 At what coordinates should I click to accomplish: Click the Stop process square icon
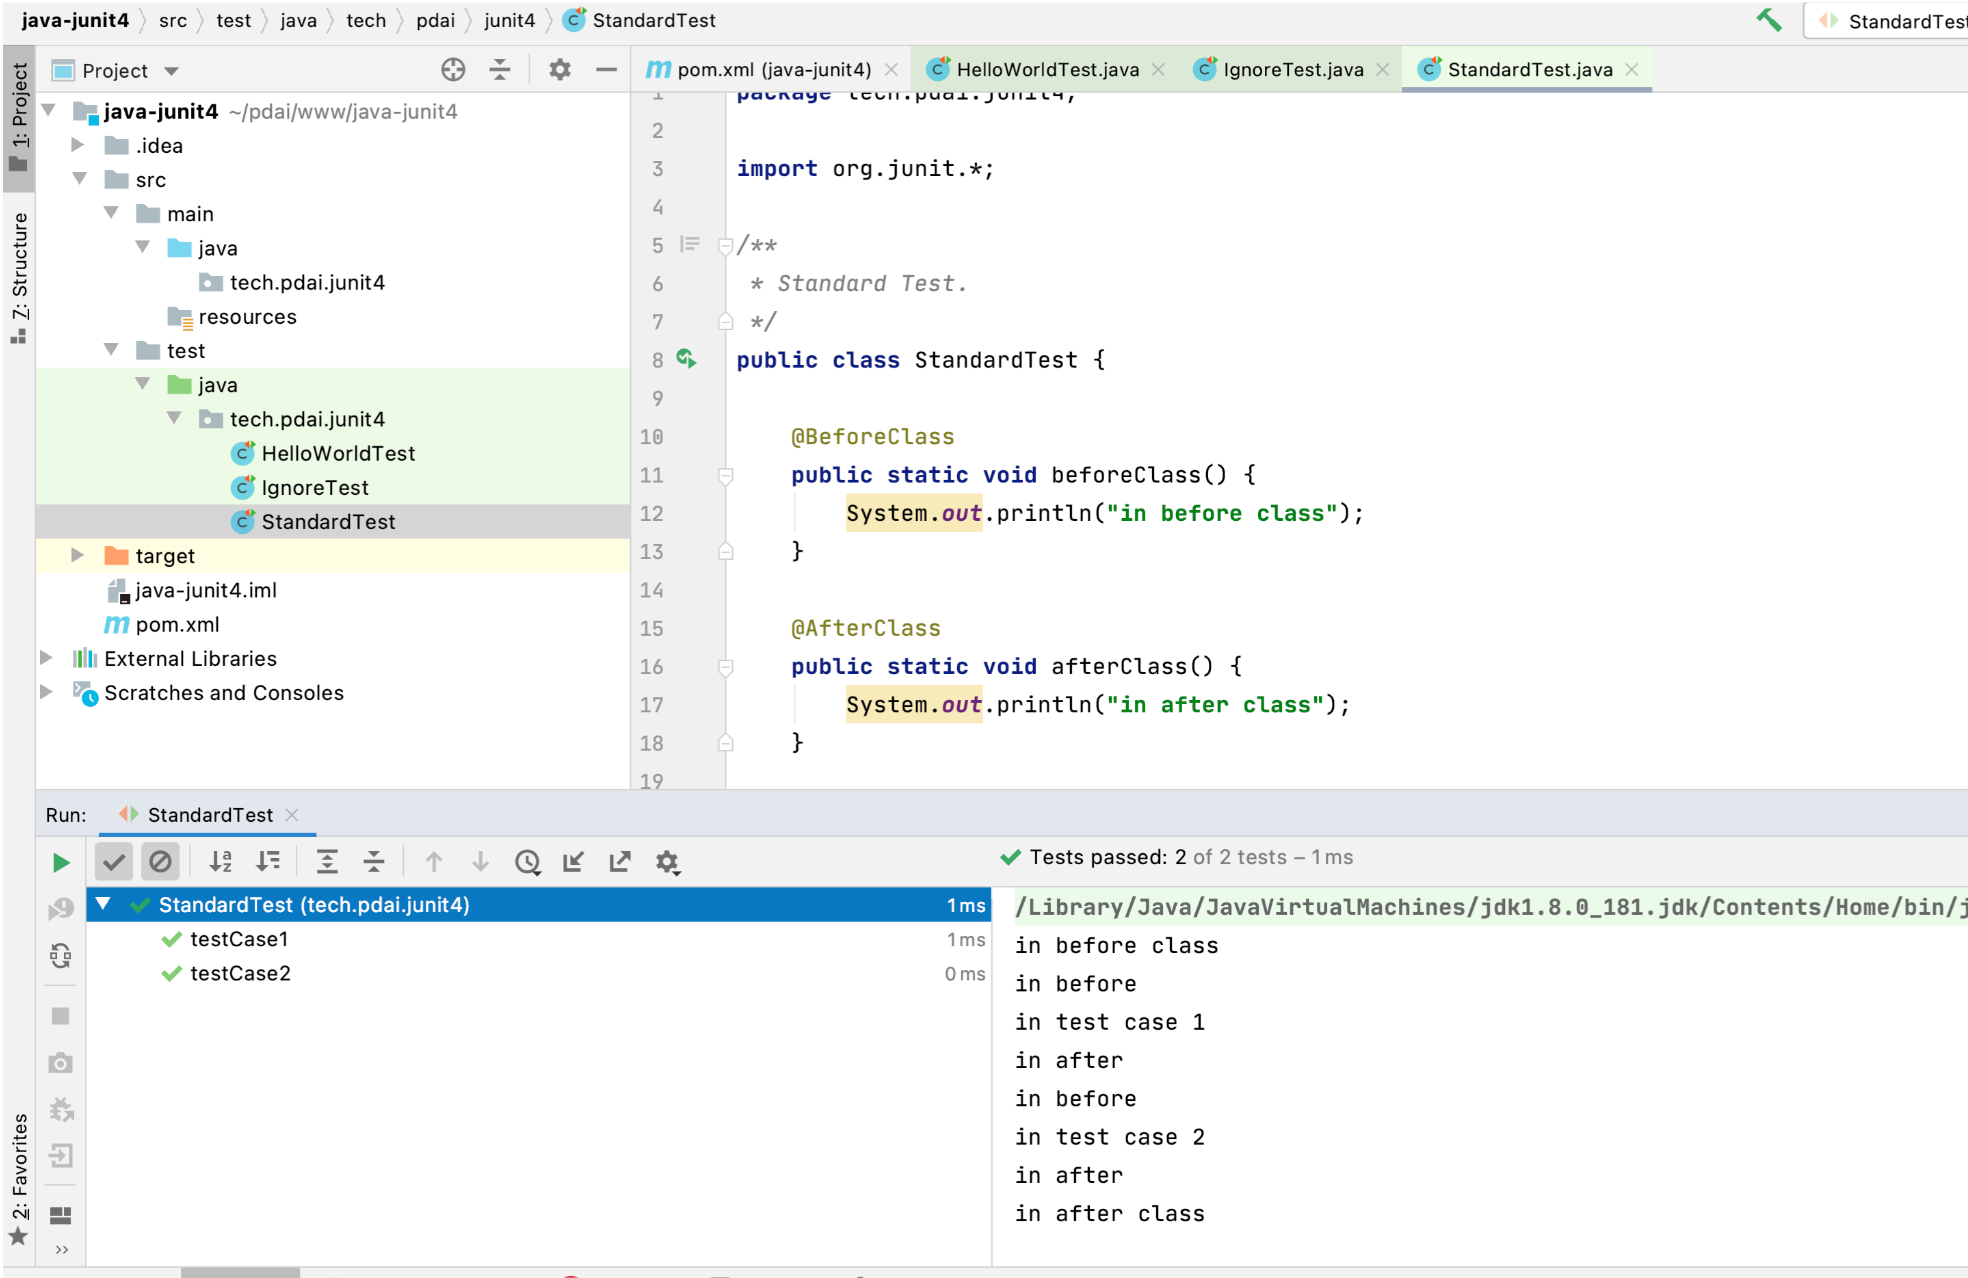61,1015
